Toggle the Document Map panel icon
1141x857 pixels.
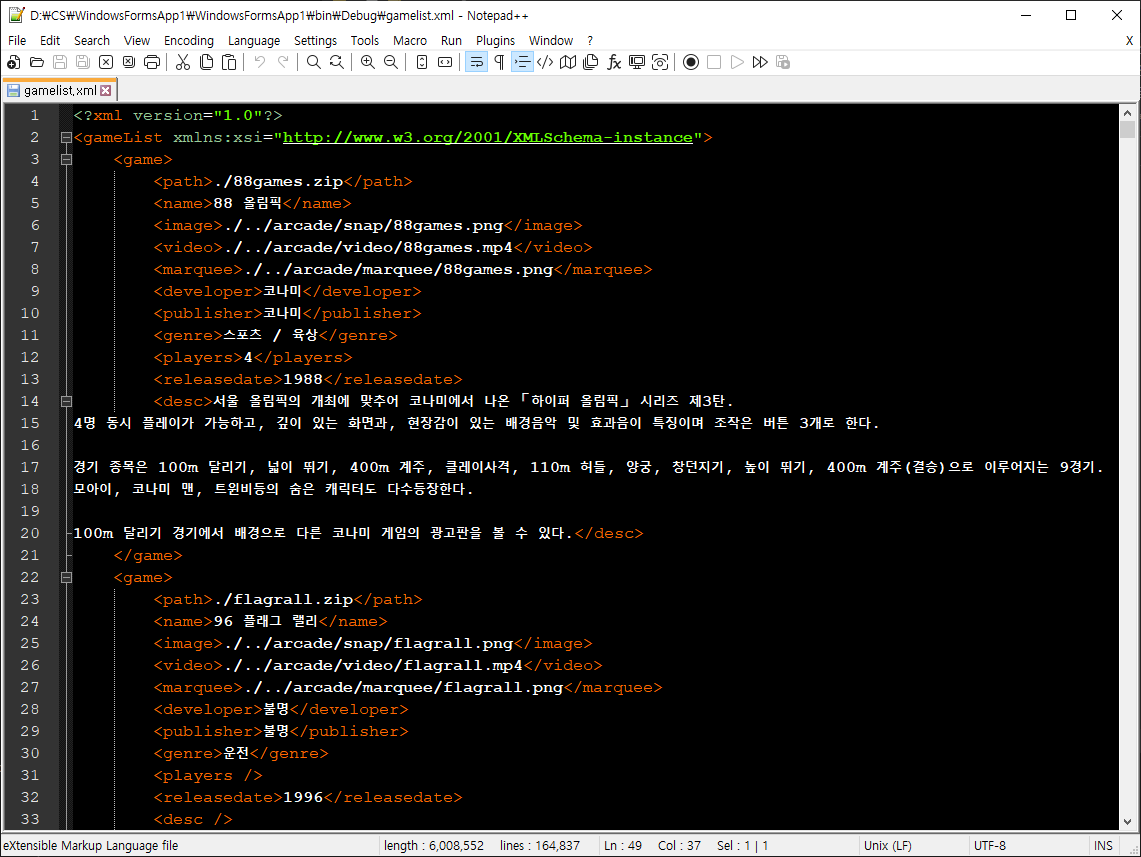568,63
